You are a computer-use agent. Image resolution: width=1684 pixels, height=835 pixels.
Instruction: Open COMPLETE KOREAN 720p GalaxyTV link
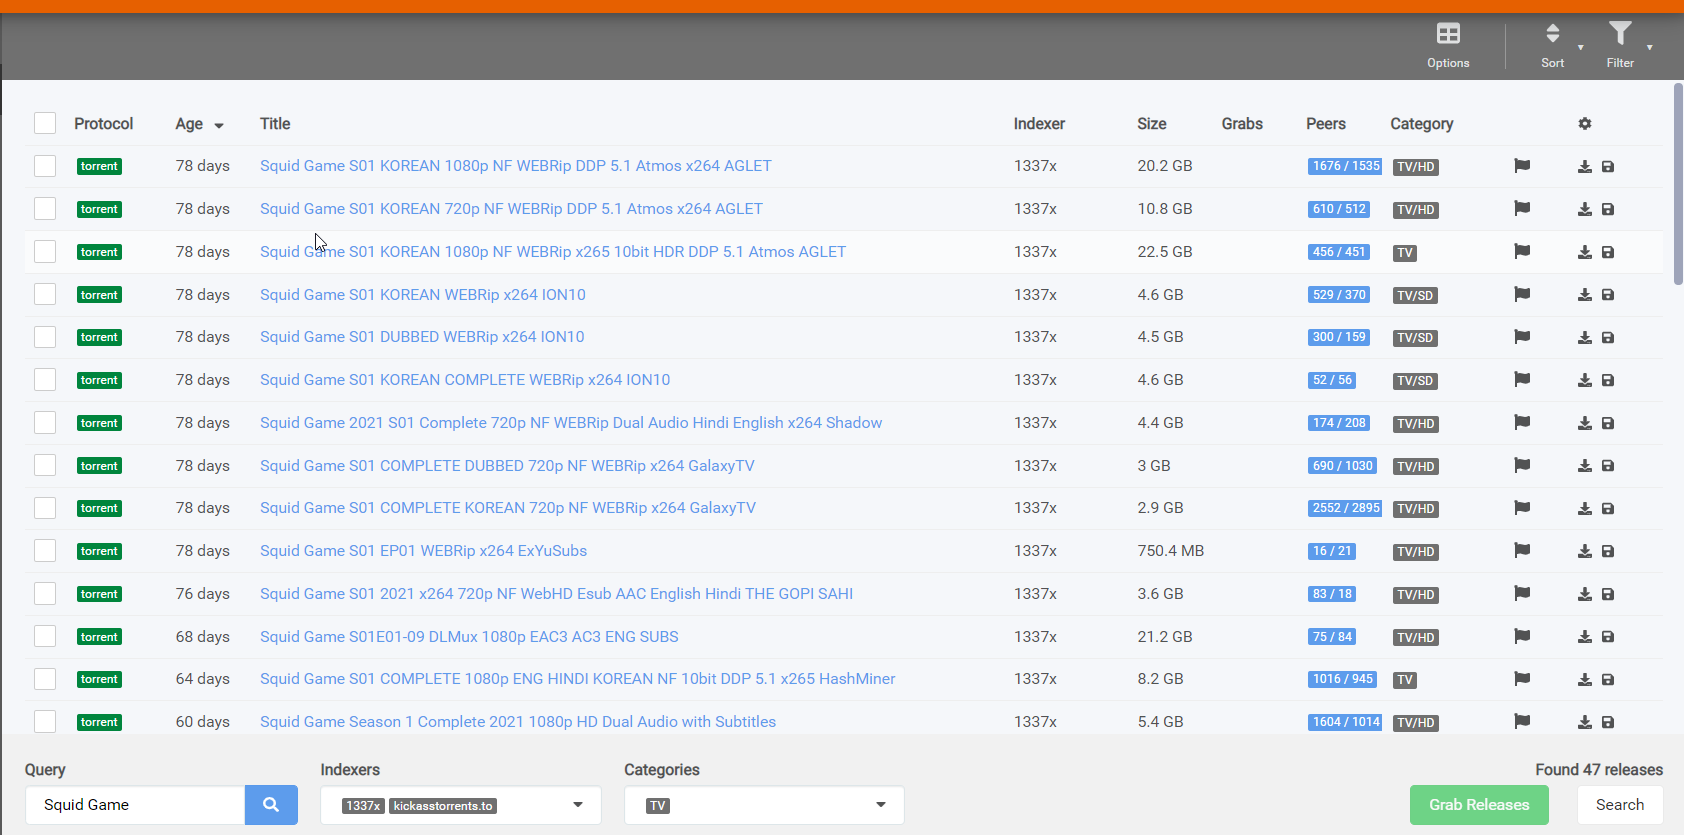(508, 508)
